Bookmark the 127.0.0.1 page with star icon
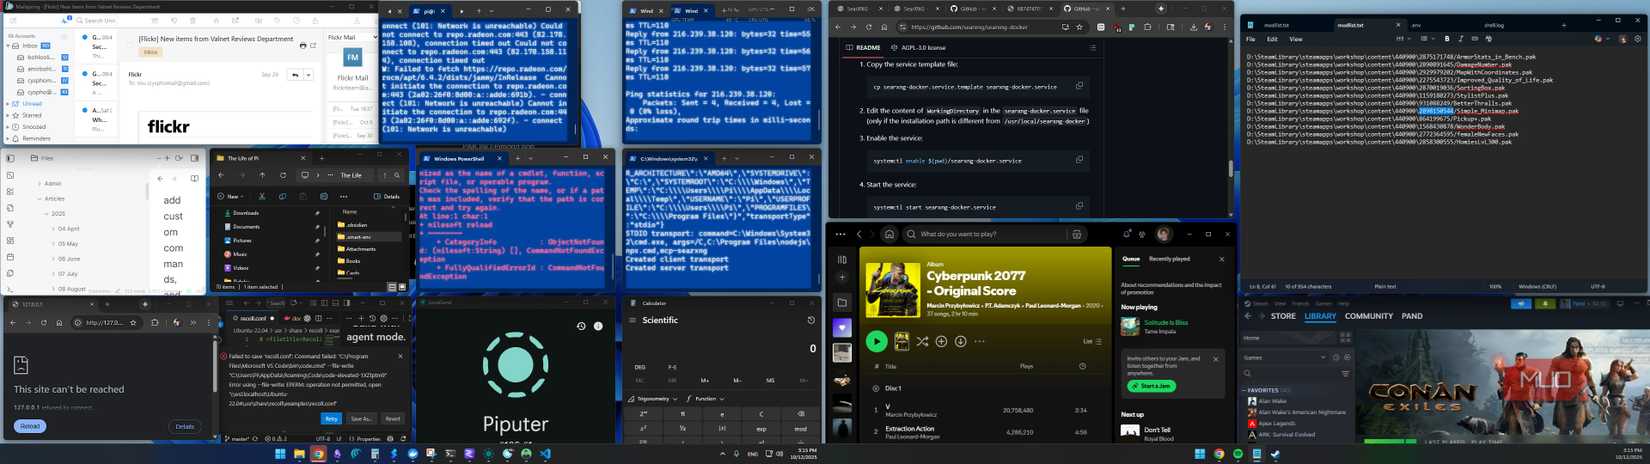The image size is (1650, 464). click(x=133, y=323)
